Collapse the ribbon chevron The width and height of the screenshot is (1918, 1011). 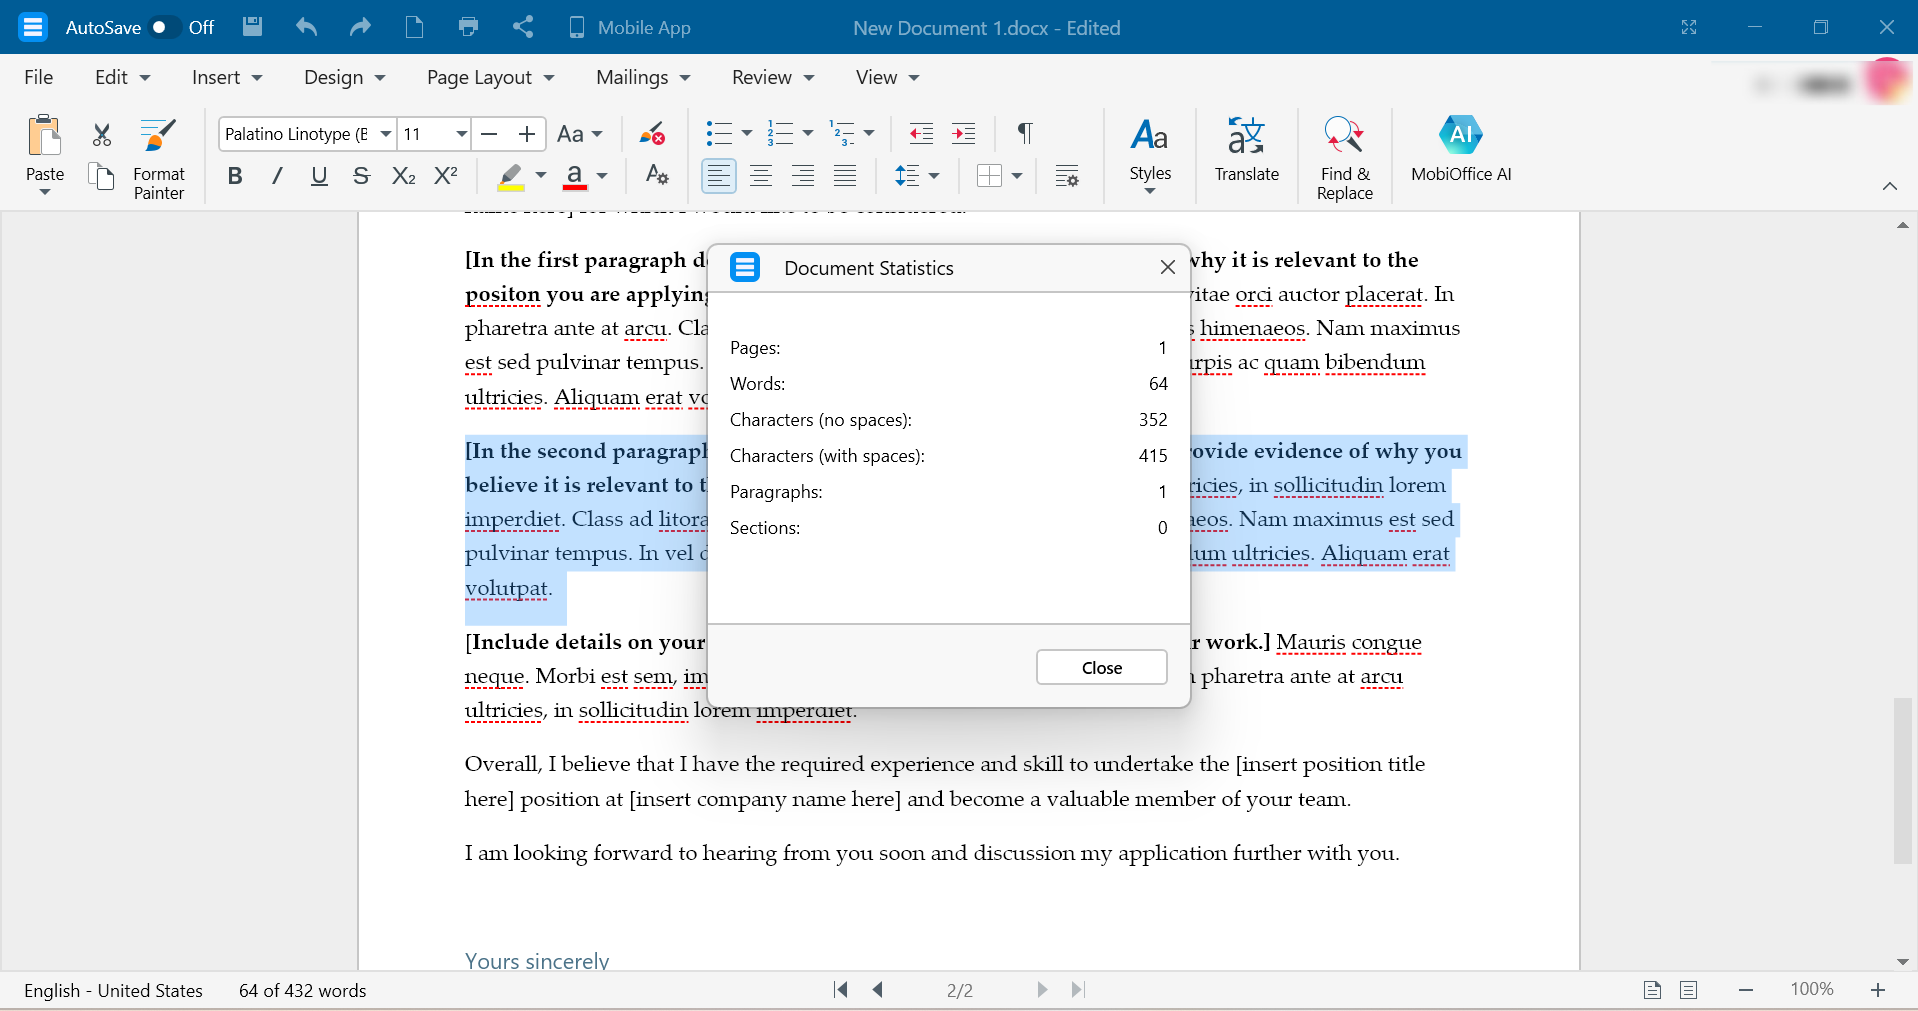(1889, 186)
